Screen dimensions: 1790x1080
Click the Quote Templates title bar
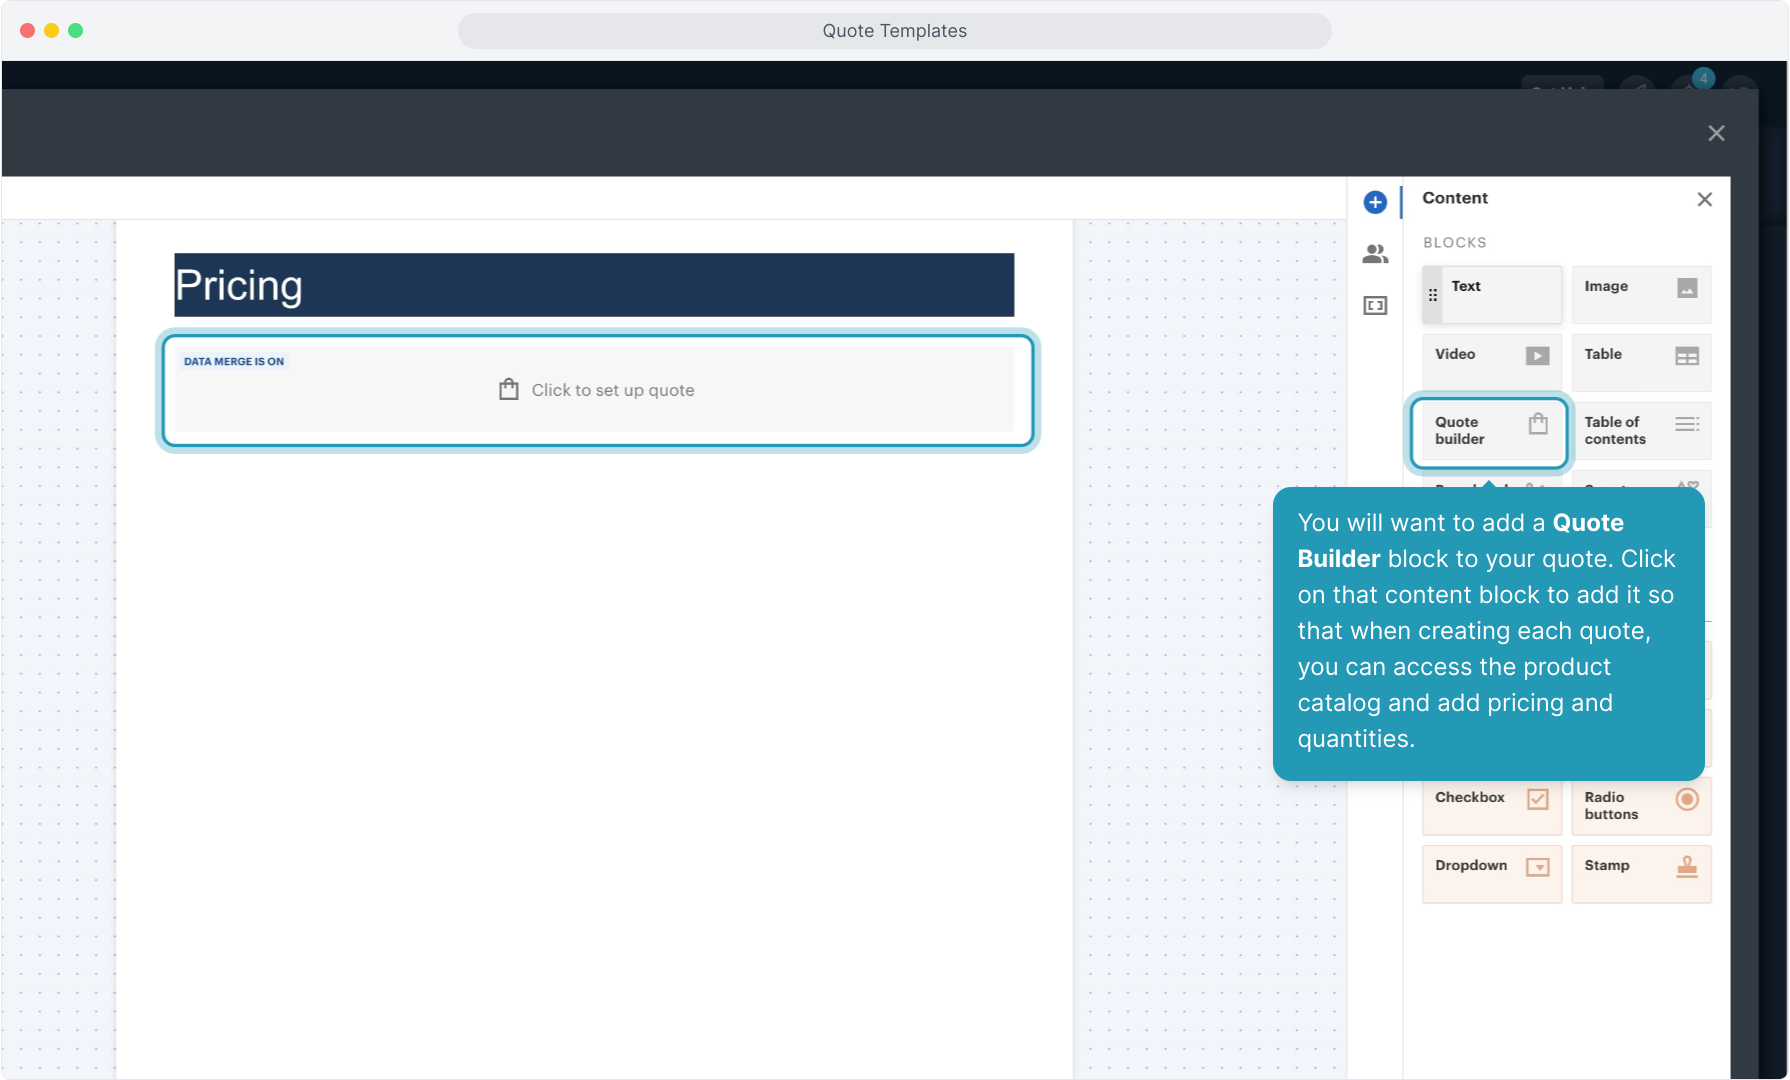pyautogui.click(x=894, y=31)
